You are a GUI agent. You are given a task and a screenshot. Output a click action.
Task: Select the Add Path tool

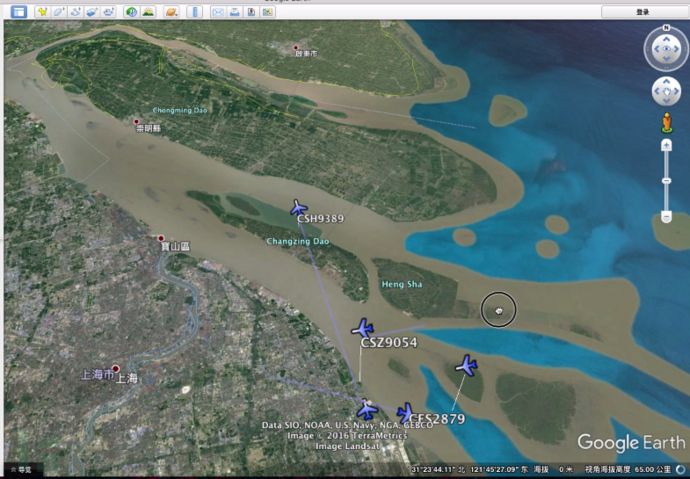click(x=75, y=12)
